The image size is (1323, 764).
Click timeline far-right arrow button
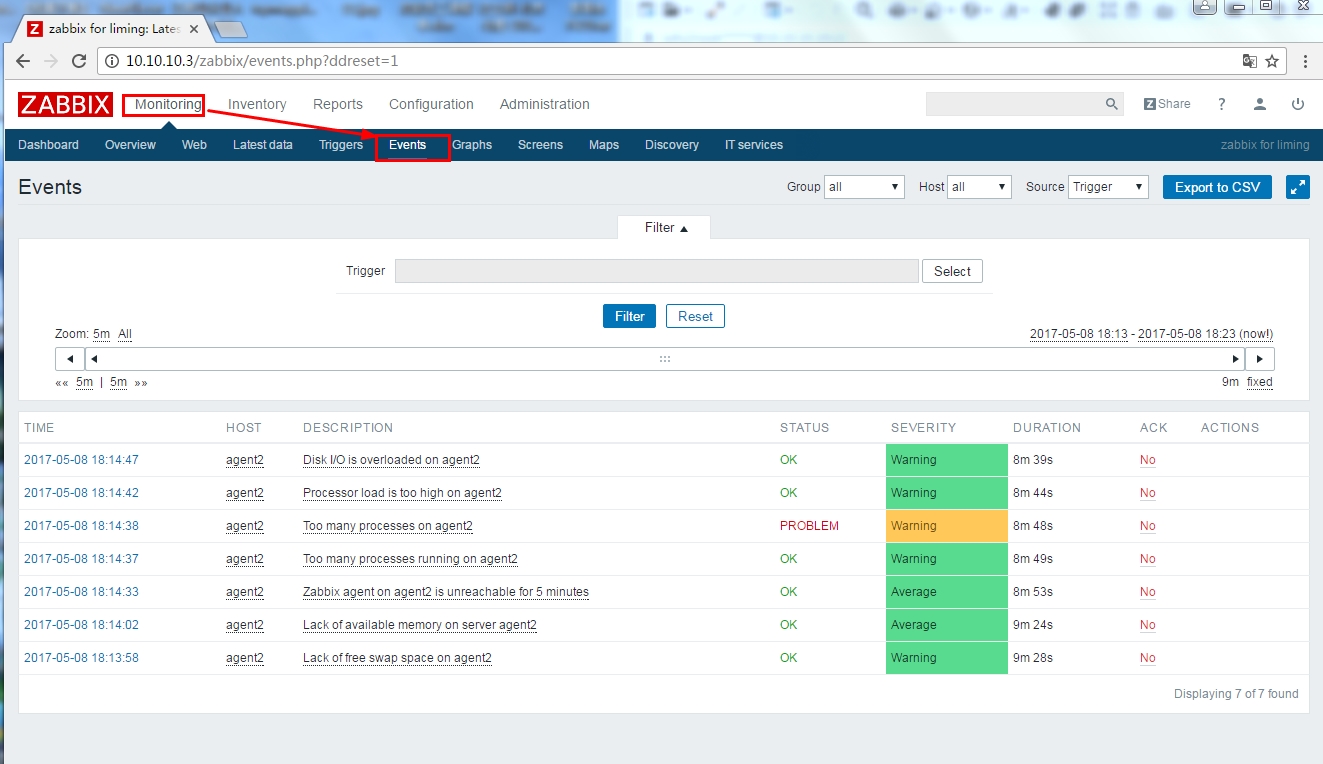pos(1260,359)
